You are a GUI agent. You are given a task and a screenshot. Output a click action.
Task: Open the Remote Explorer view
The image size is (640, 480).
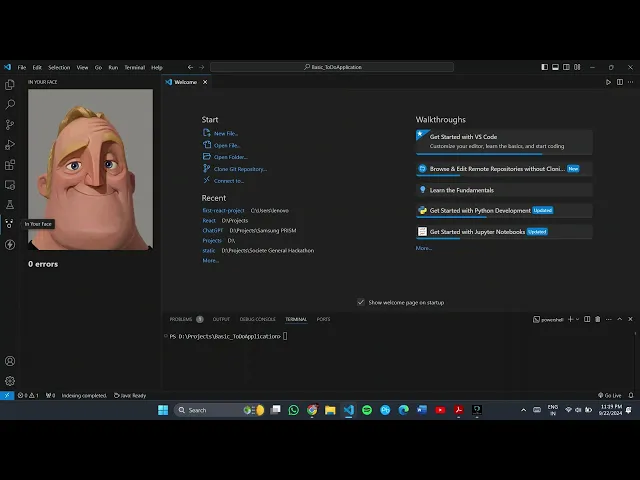[x=10, y=184]
